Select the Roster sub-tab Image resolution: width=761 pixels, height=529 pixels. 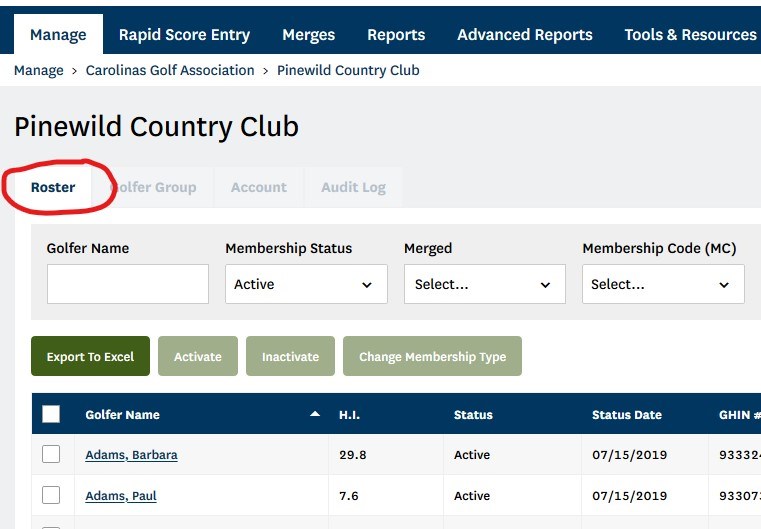[x=53, y=187]
